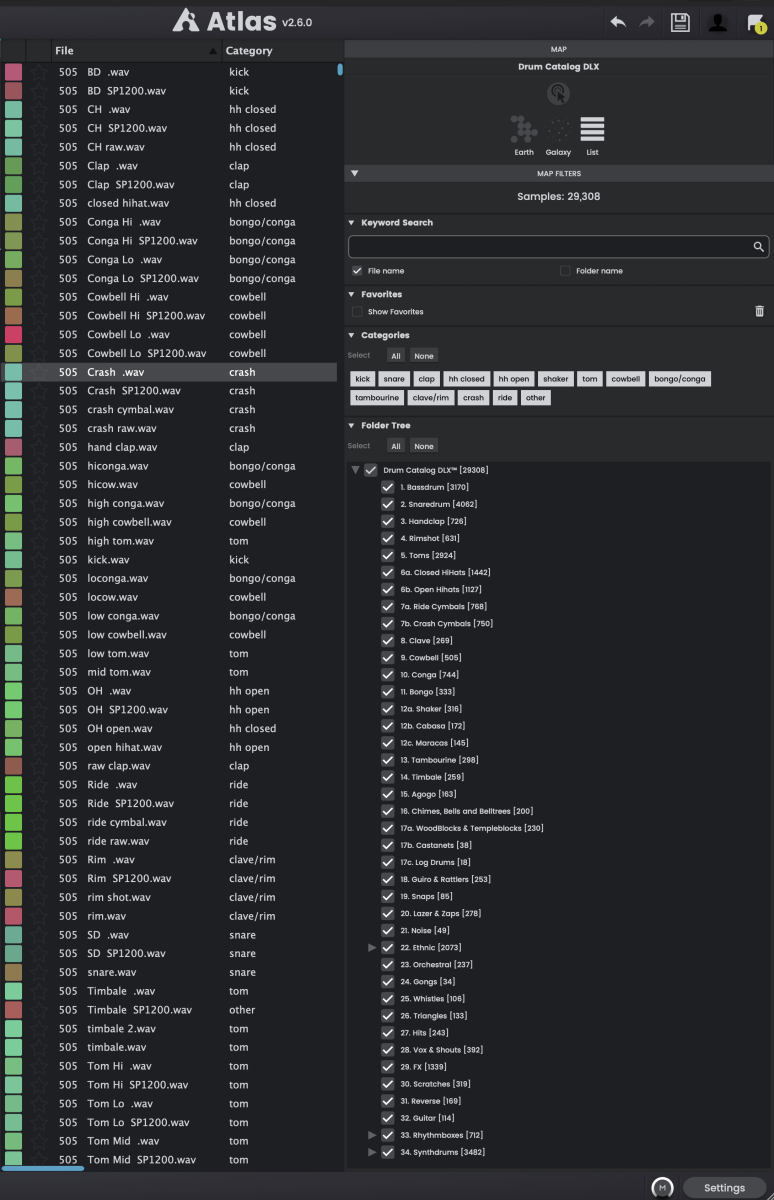
Task: Uncheck the Drum Catalog DLX root folder
Action: [x=371, y=470]
